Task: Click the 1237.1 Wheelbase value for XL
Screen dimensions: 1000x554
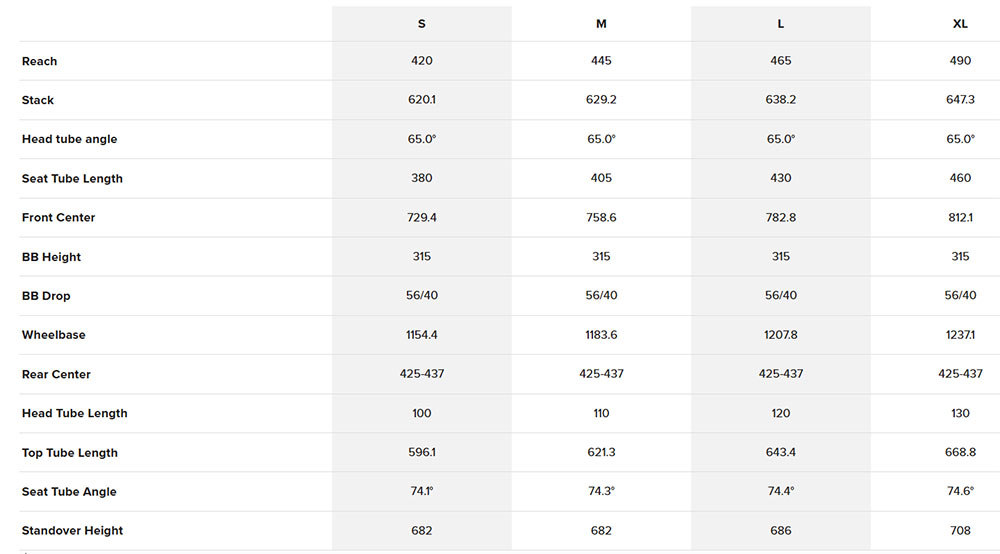Action: click(x=960, y=335)
